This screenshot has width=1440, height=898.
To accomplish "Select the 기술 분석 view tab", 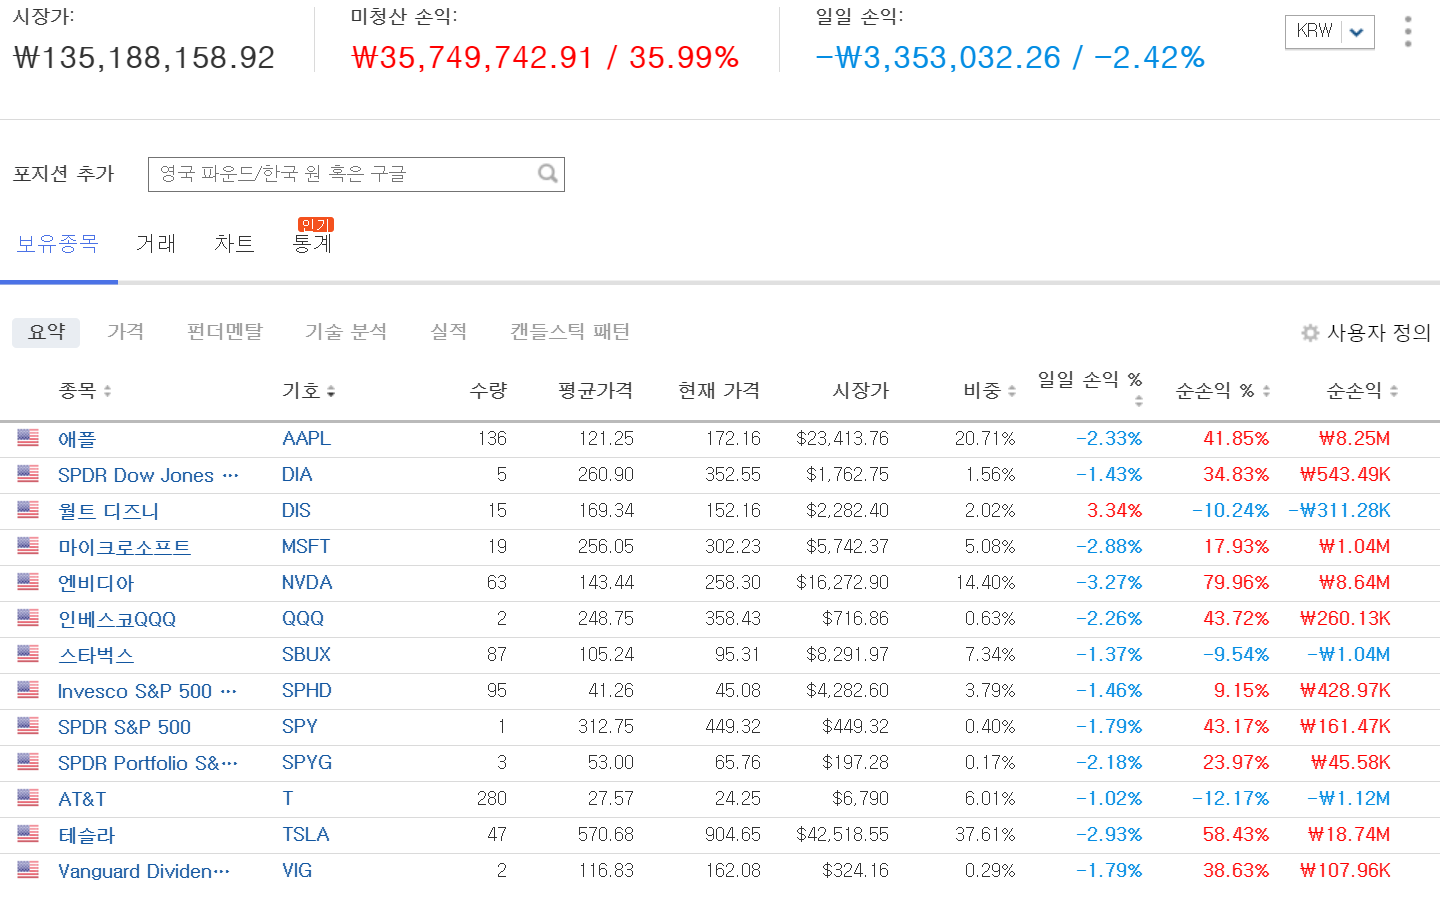I will (x=346, y=332).
